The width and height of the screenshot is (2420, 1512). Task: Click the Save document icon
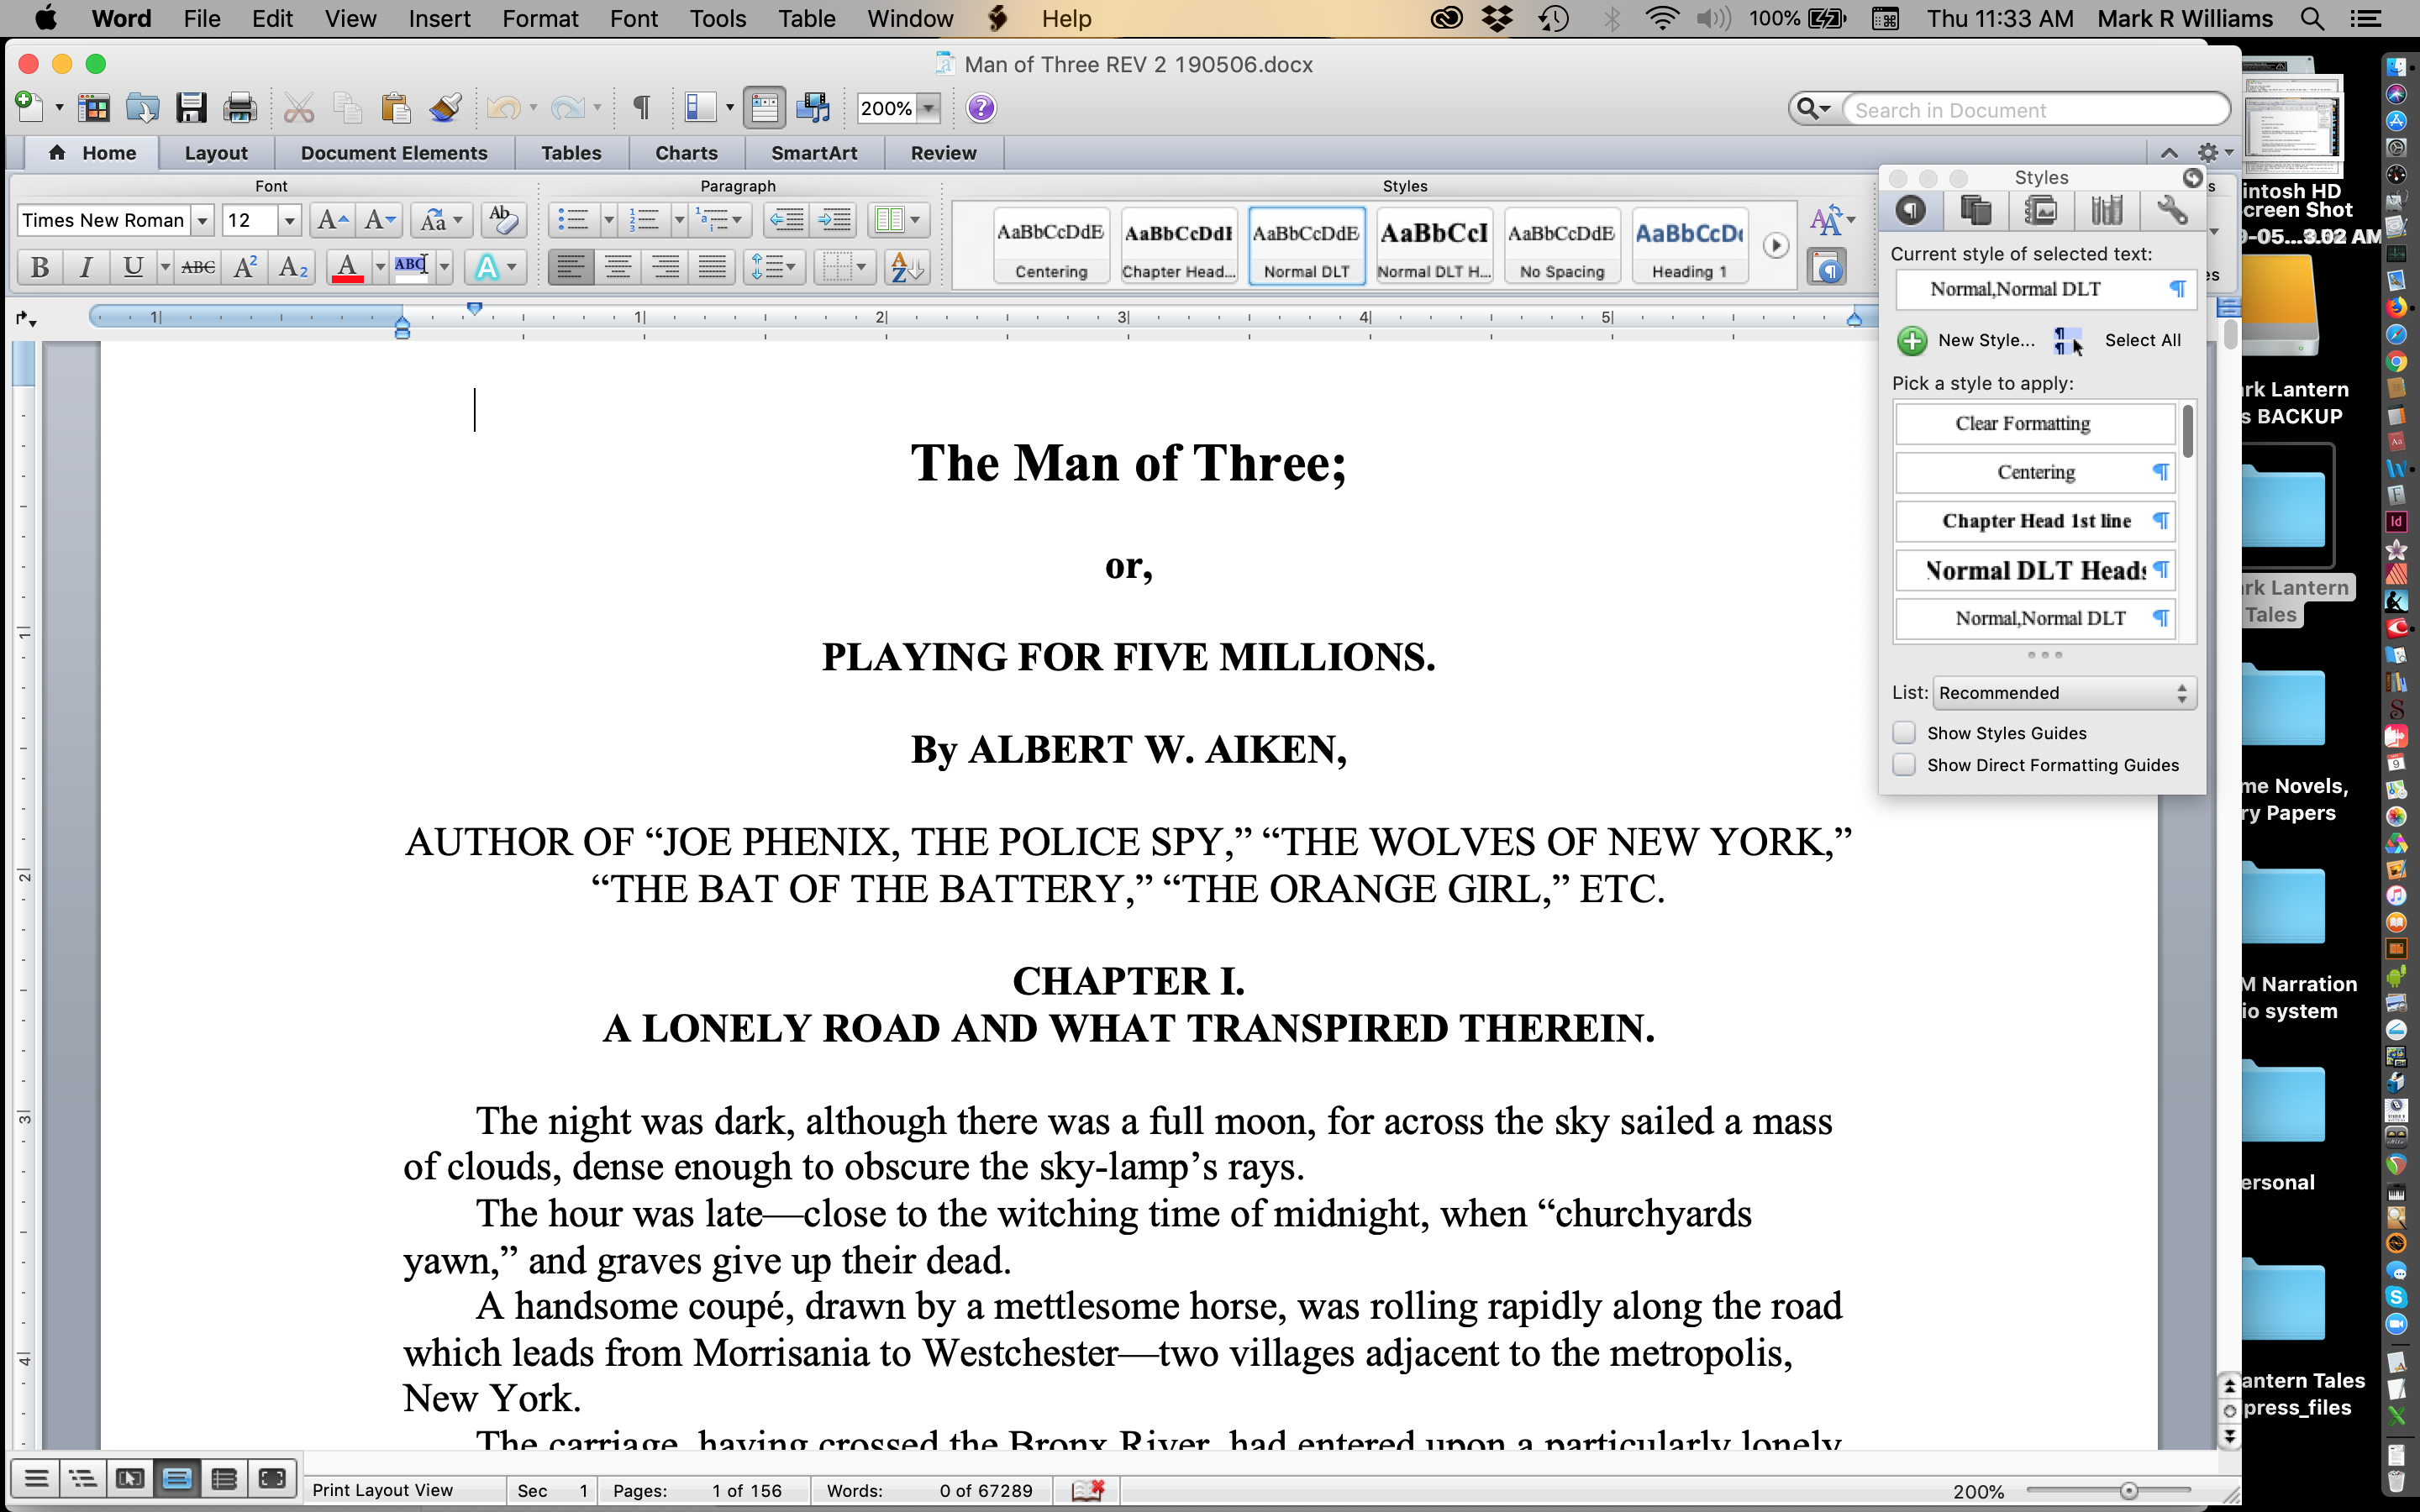click(x=190, y=108)
